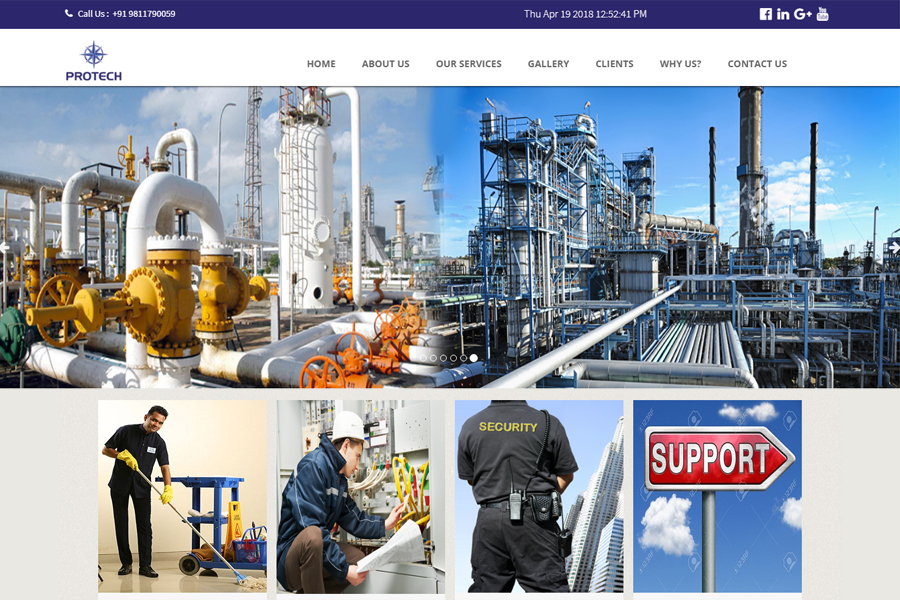Select the first carousel indicator dot
The height and width of the screenshot is (600, 900).
tap(424, 358)
